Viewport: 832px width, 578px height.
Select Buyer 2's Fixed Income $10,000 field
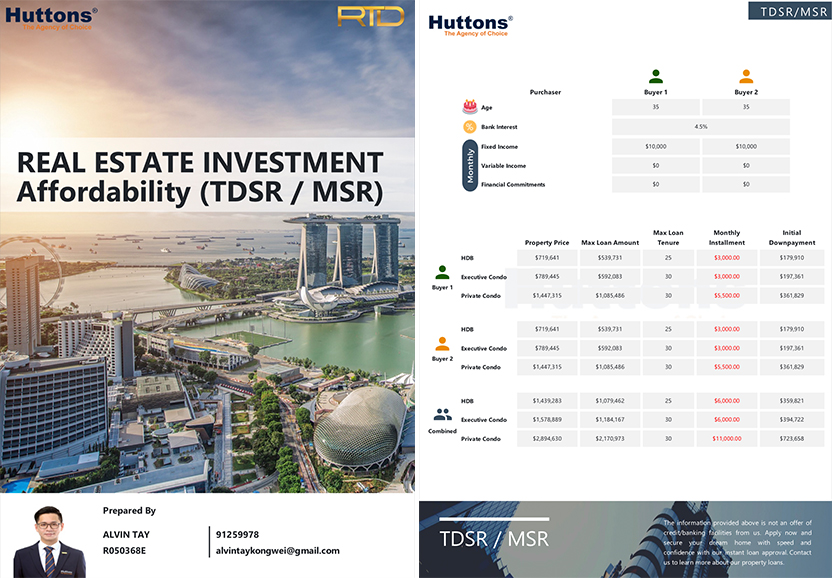[746, 146]
